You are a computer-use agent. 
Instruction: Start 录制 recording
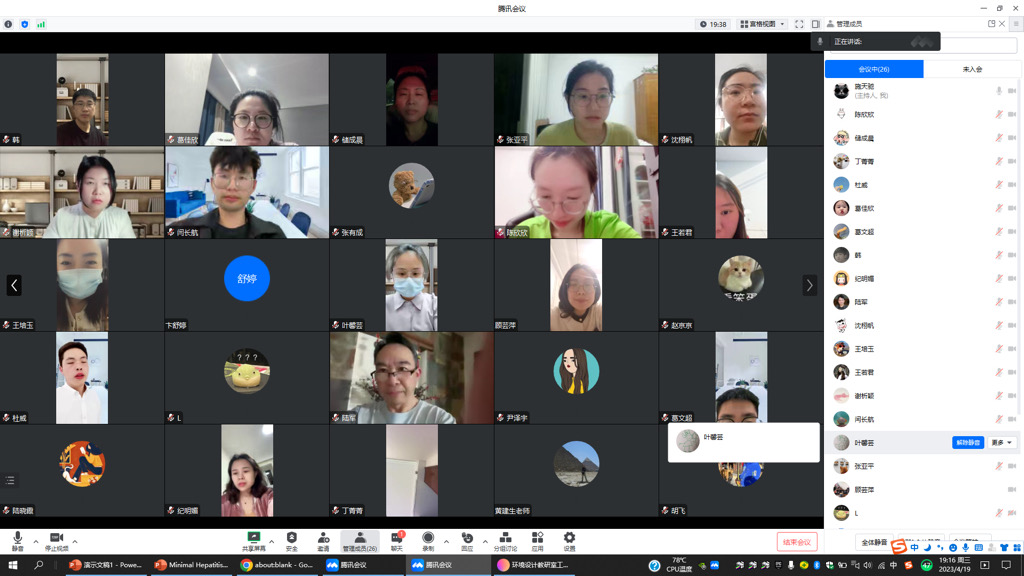tap(428, 537)
